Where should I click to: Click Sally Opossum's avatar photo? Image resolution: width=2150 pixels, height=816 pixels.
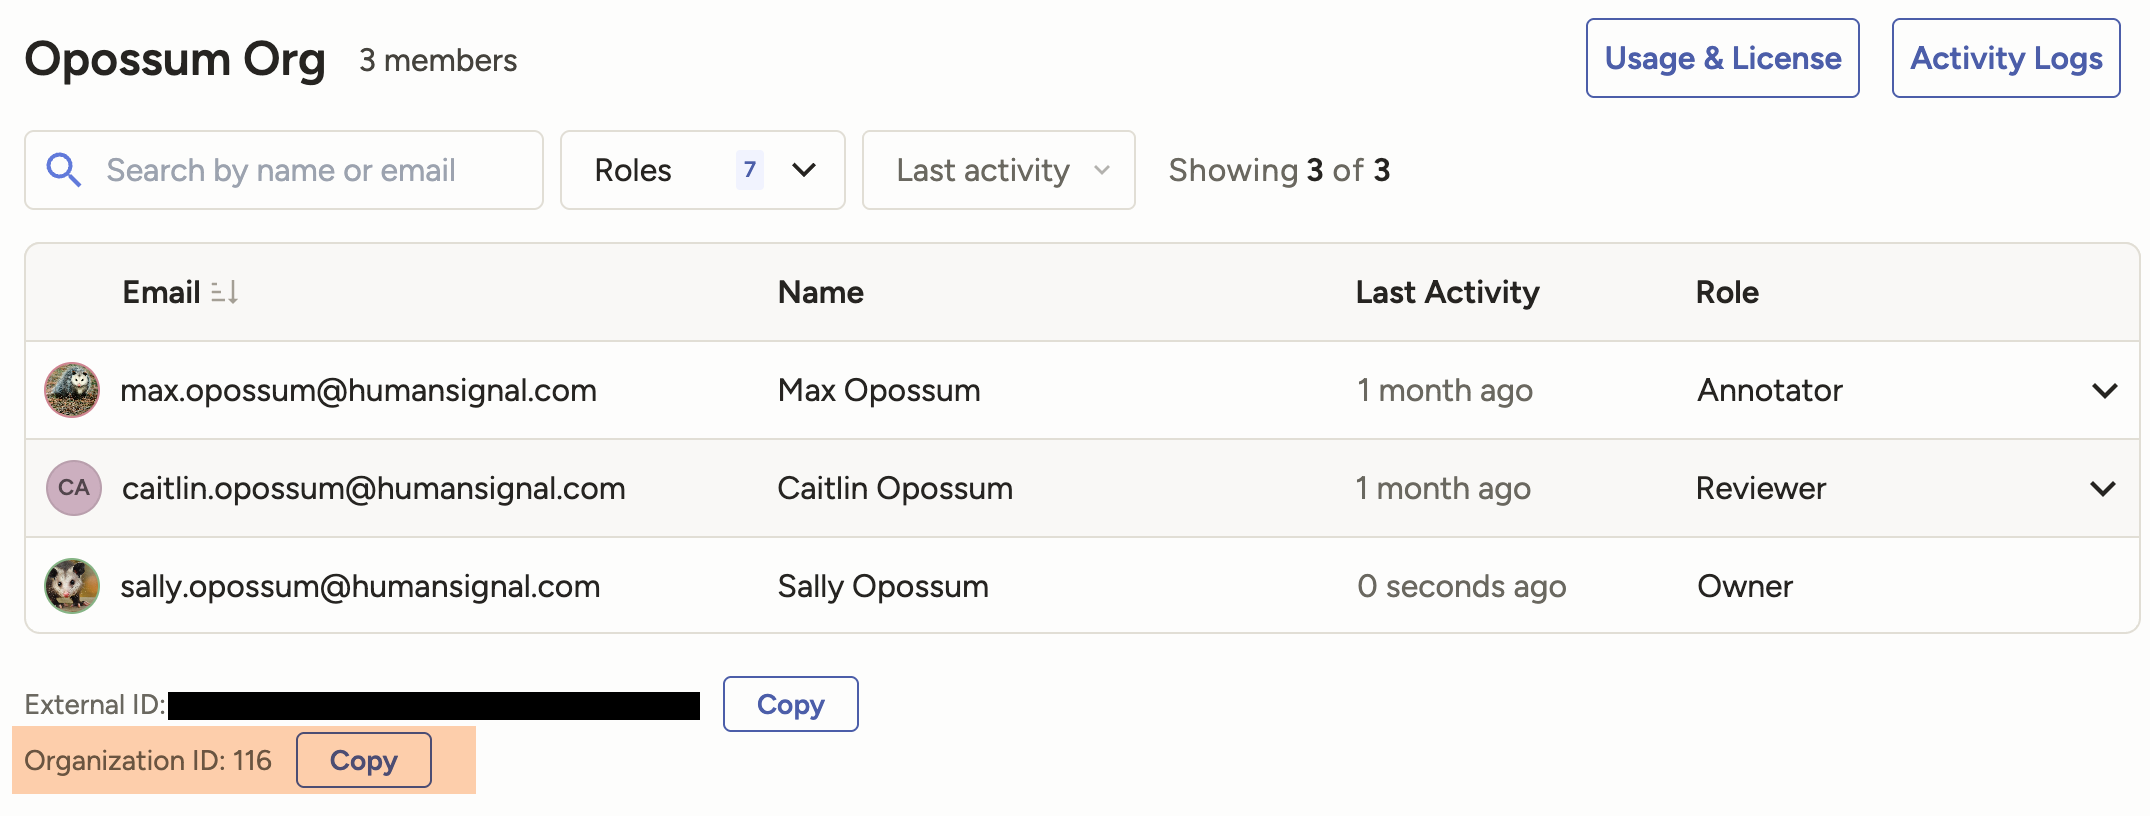tap(72, 586)
